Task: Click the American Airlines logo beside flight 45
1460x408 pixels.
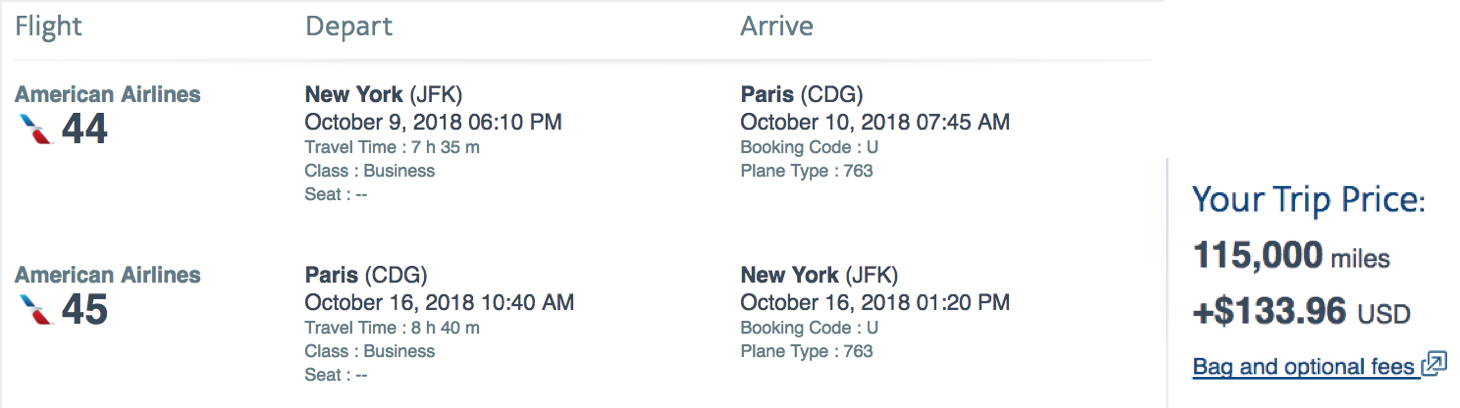Action: pyautogui.click(x=36, y=309)
